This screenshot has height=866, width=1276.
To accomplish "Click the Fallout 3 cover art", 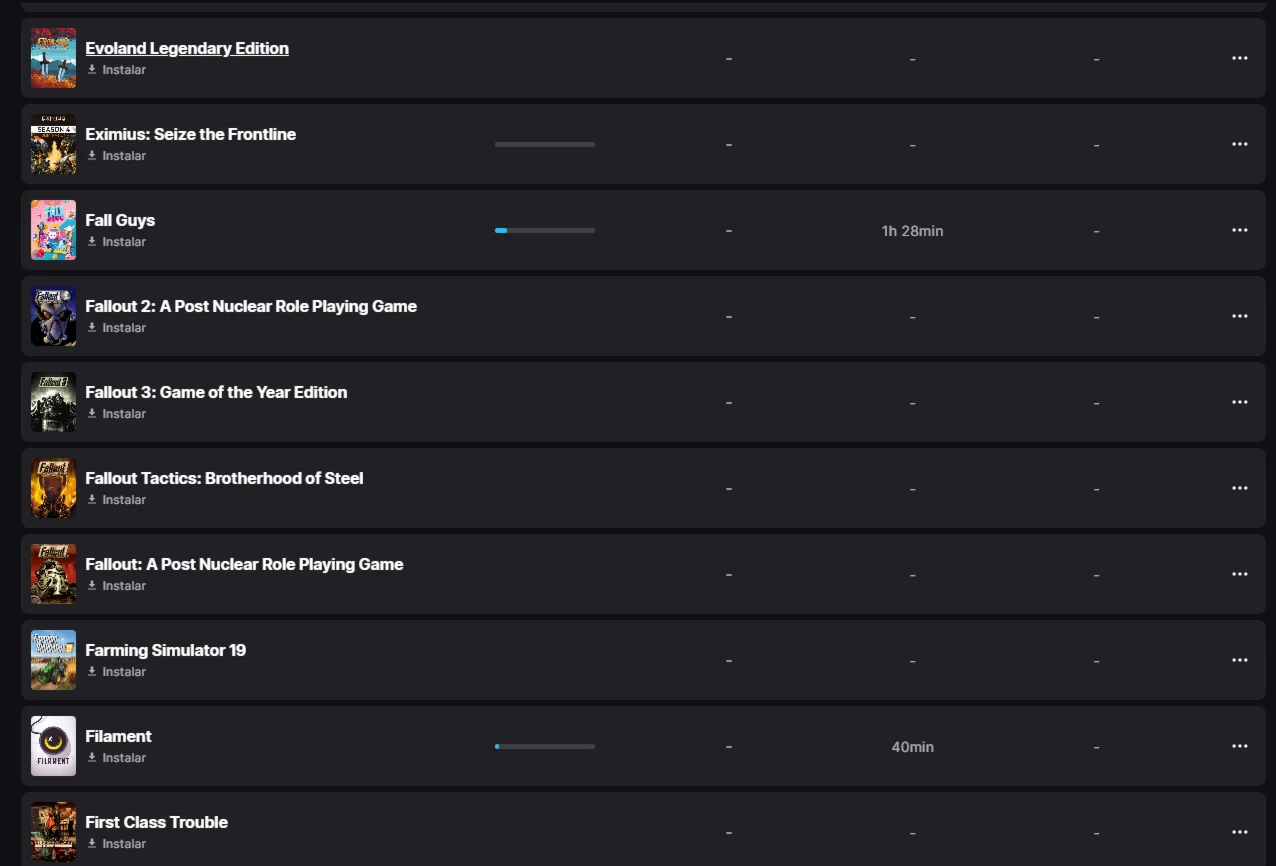I will (x=53, y=402).
